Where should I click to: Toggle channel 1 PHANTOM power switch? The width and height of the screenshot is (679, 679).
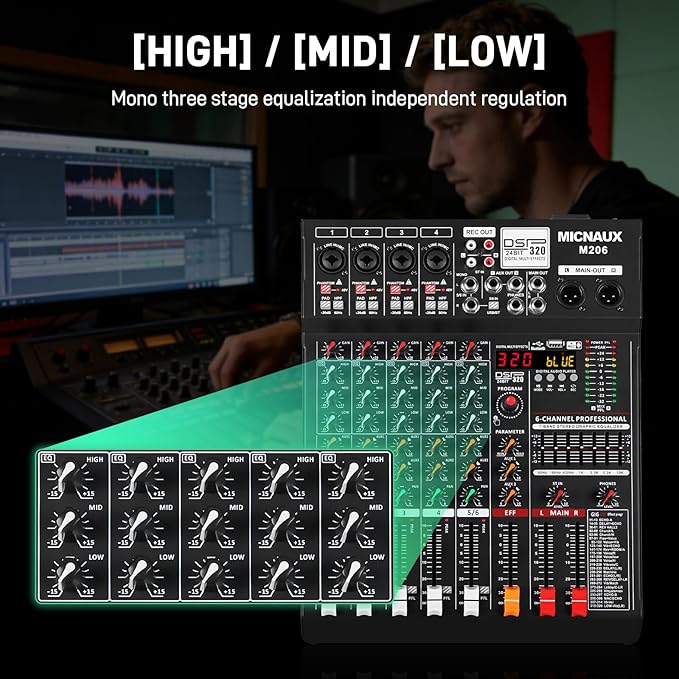click(x=326, y=289)
